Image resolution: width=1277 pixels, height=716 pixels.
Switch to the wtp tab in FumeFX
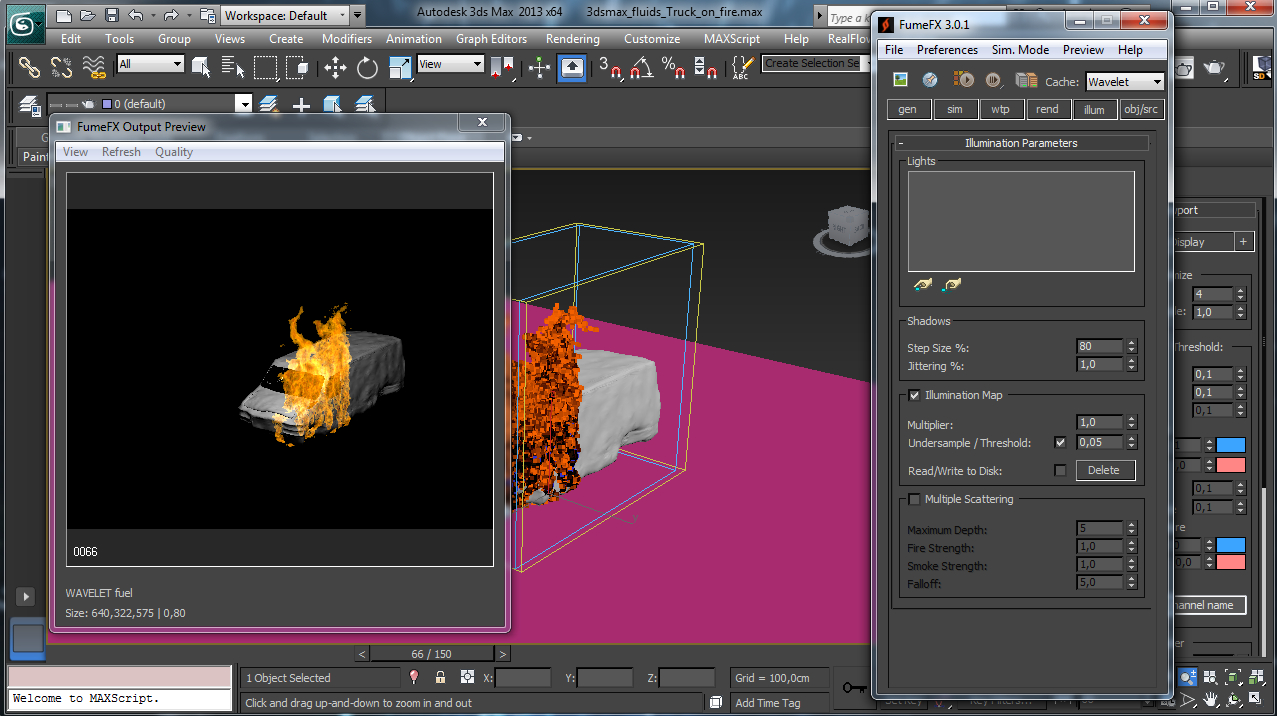pyautogui.click(x=1001, y=110)
